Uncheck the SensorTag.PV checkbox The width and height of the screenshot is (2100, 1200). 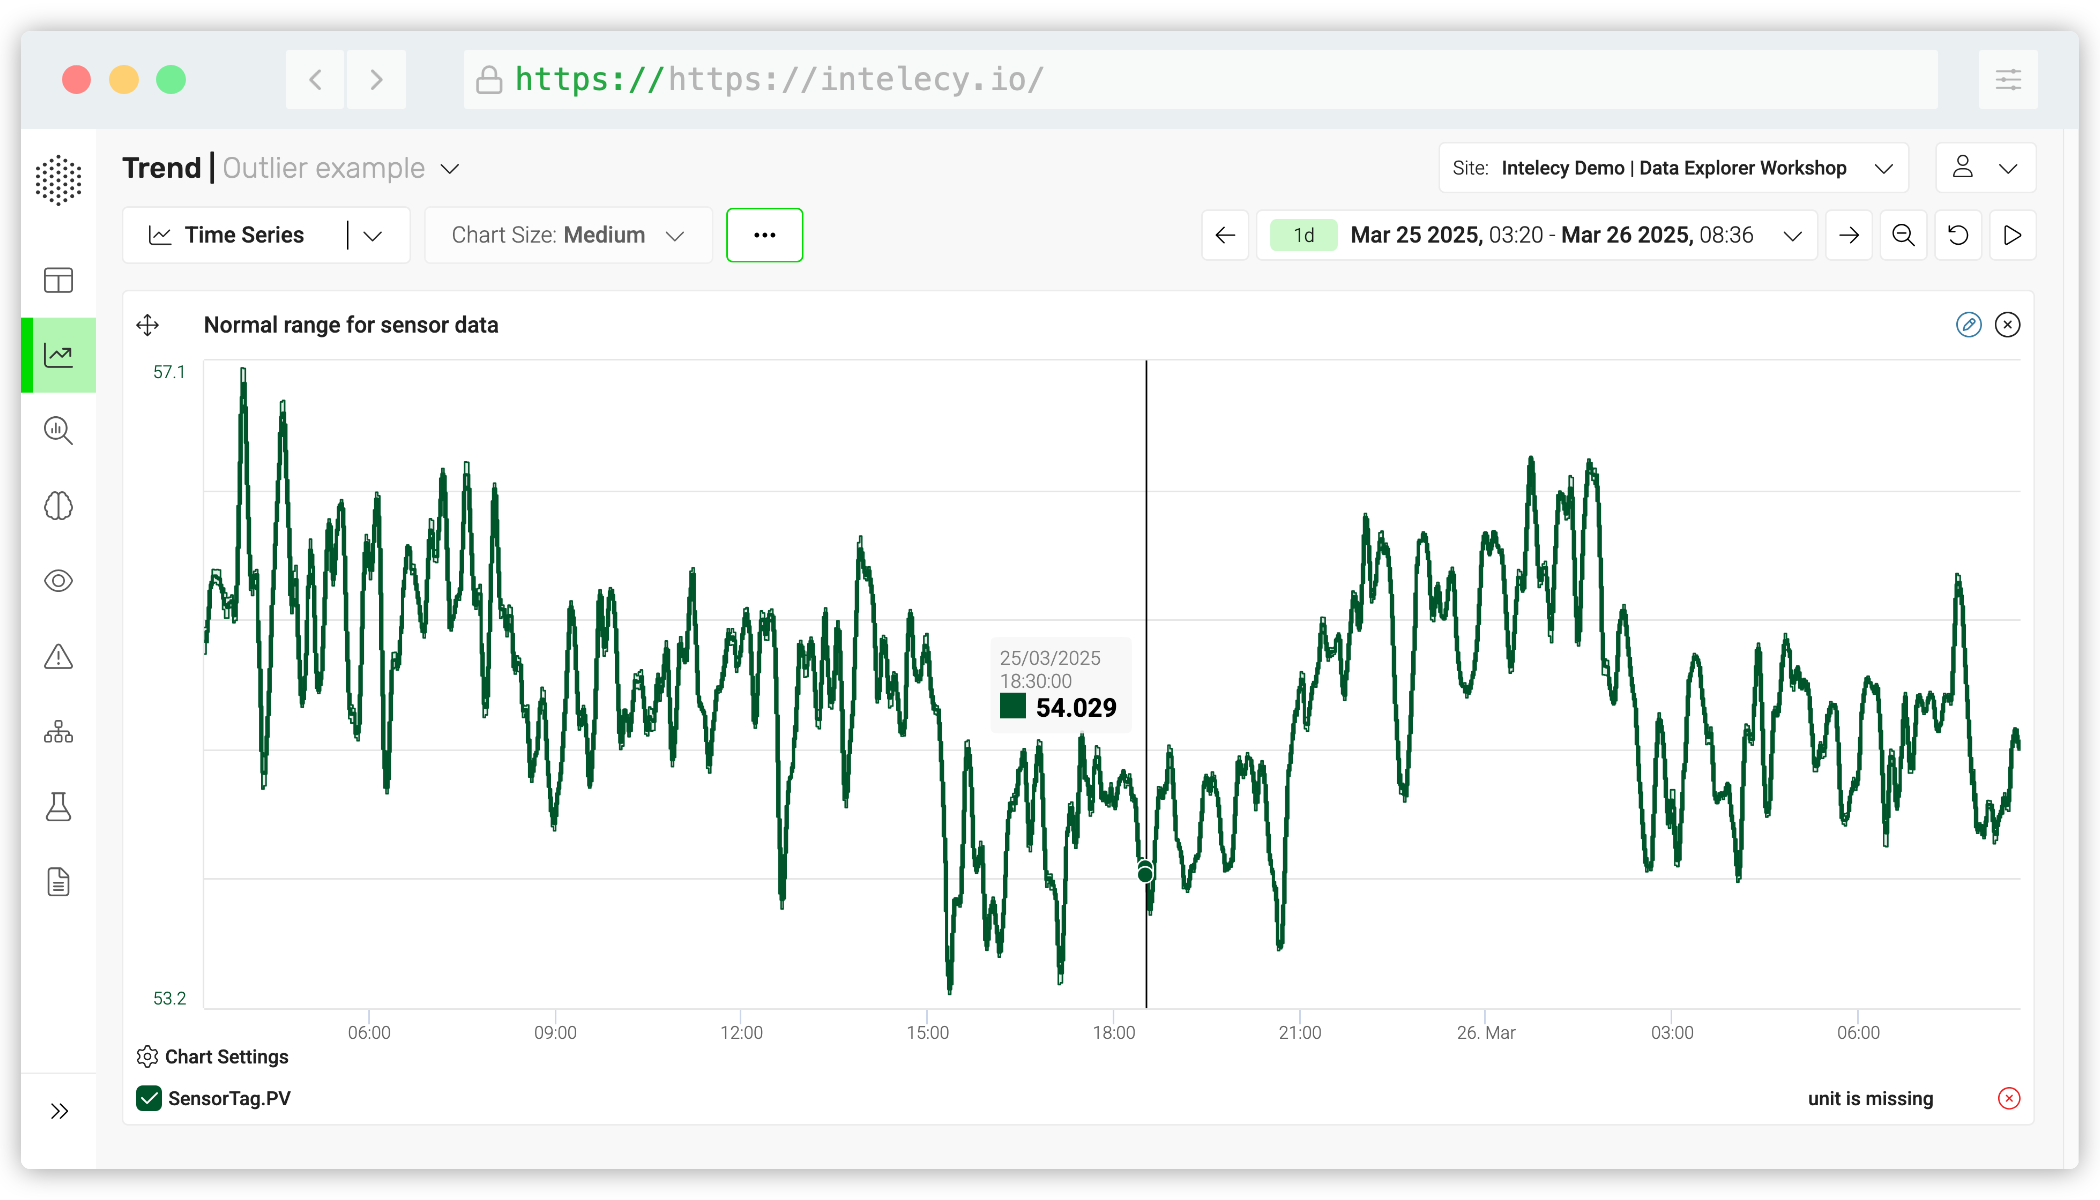(x=149, y=1098)
